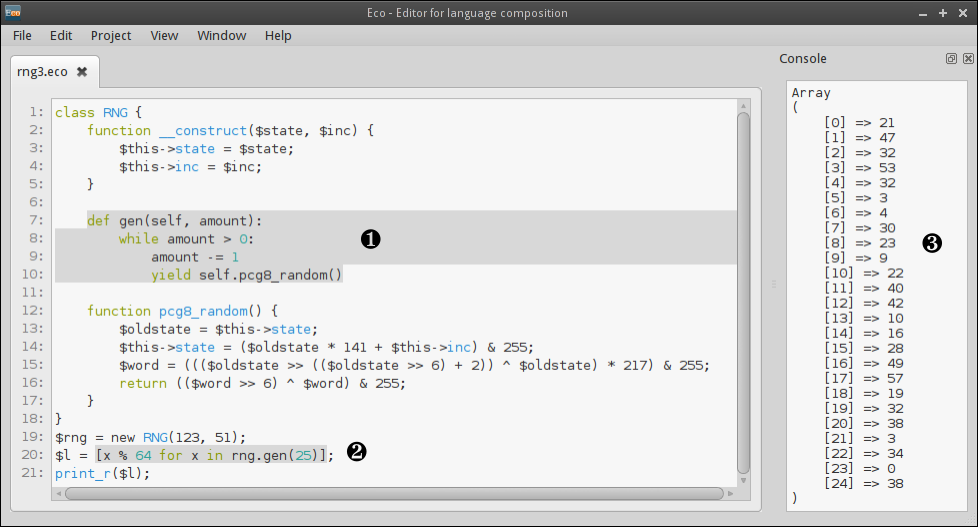Select the rng3.eco tab

[42, 72]
